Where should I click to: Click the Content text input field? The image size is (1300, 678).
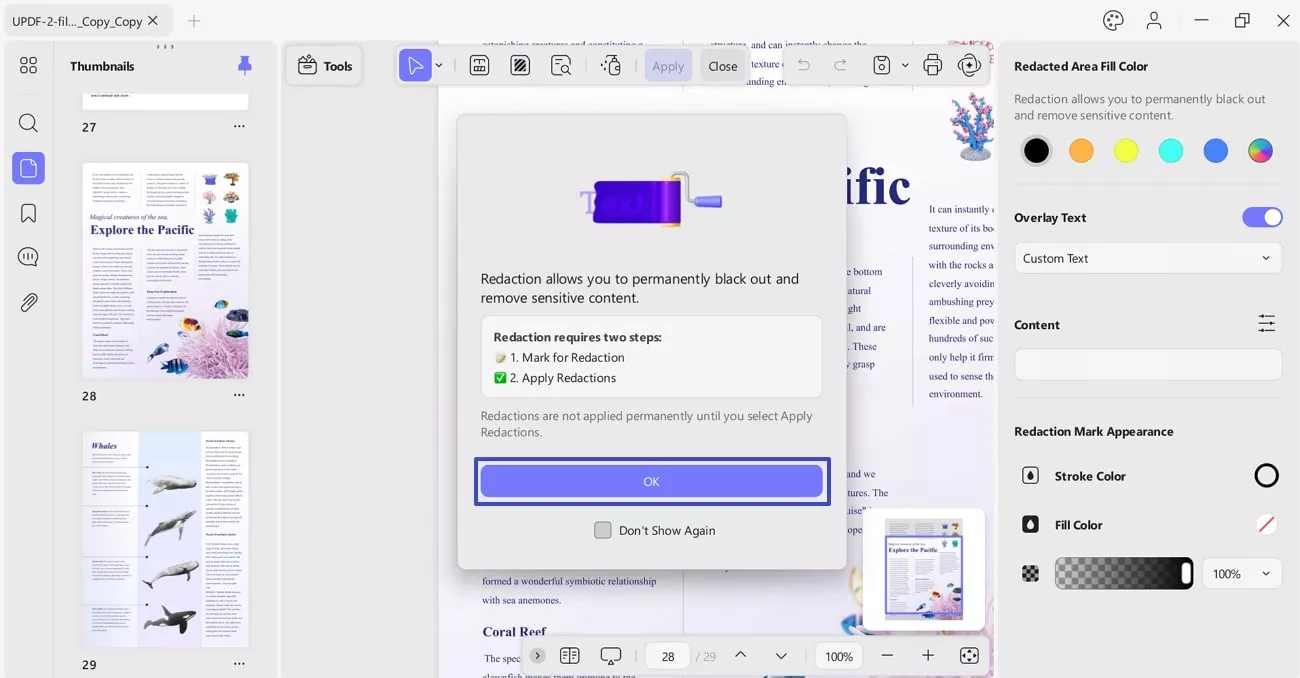tap(1148, 364)
